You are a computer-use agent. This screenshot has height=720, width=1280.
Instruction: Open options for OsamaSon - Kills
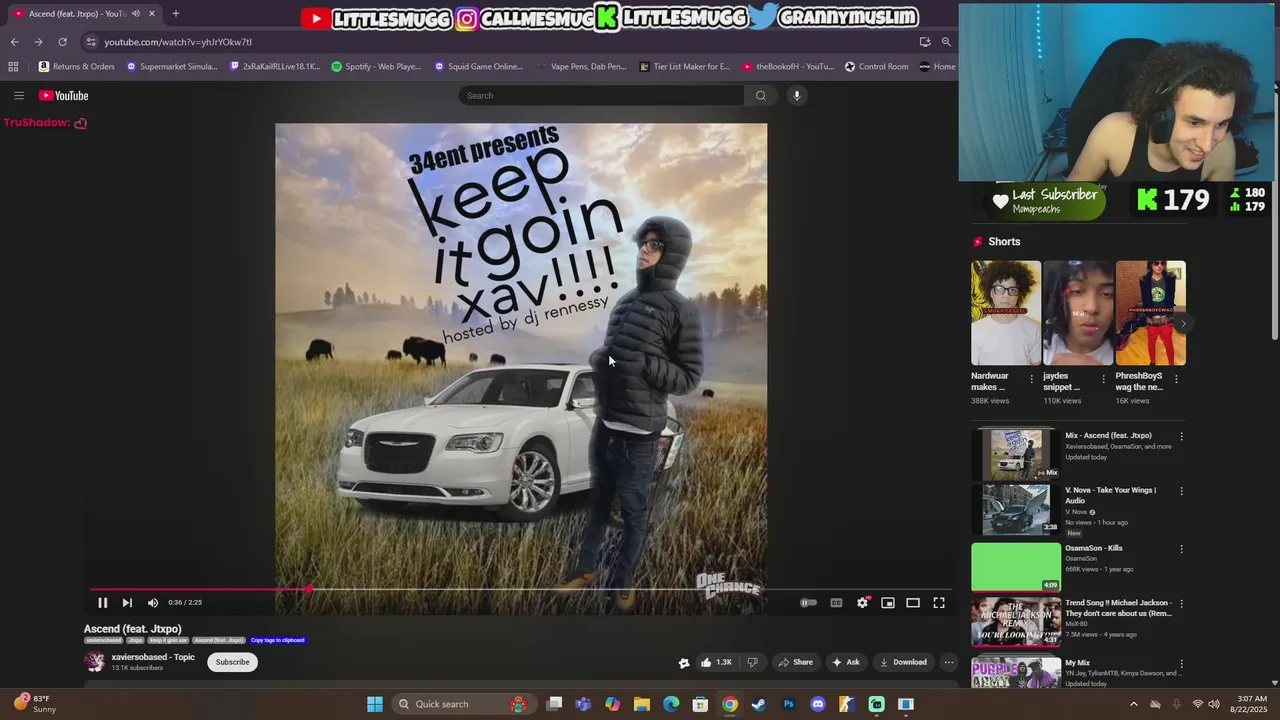[1181, 549]
